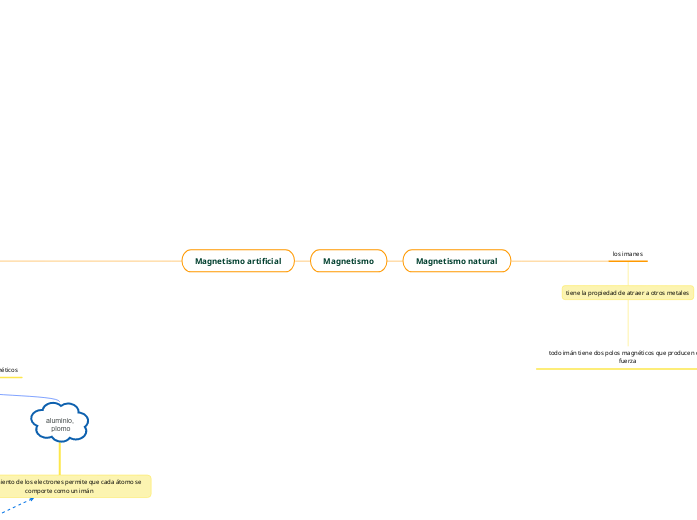The width and height of the screenshot is (697, 520).
Task: Click connector between Magnetismo and Magnetismo natural
Action: (394, 261)
